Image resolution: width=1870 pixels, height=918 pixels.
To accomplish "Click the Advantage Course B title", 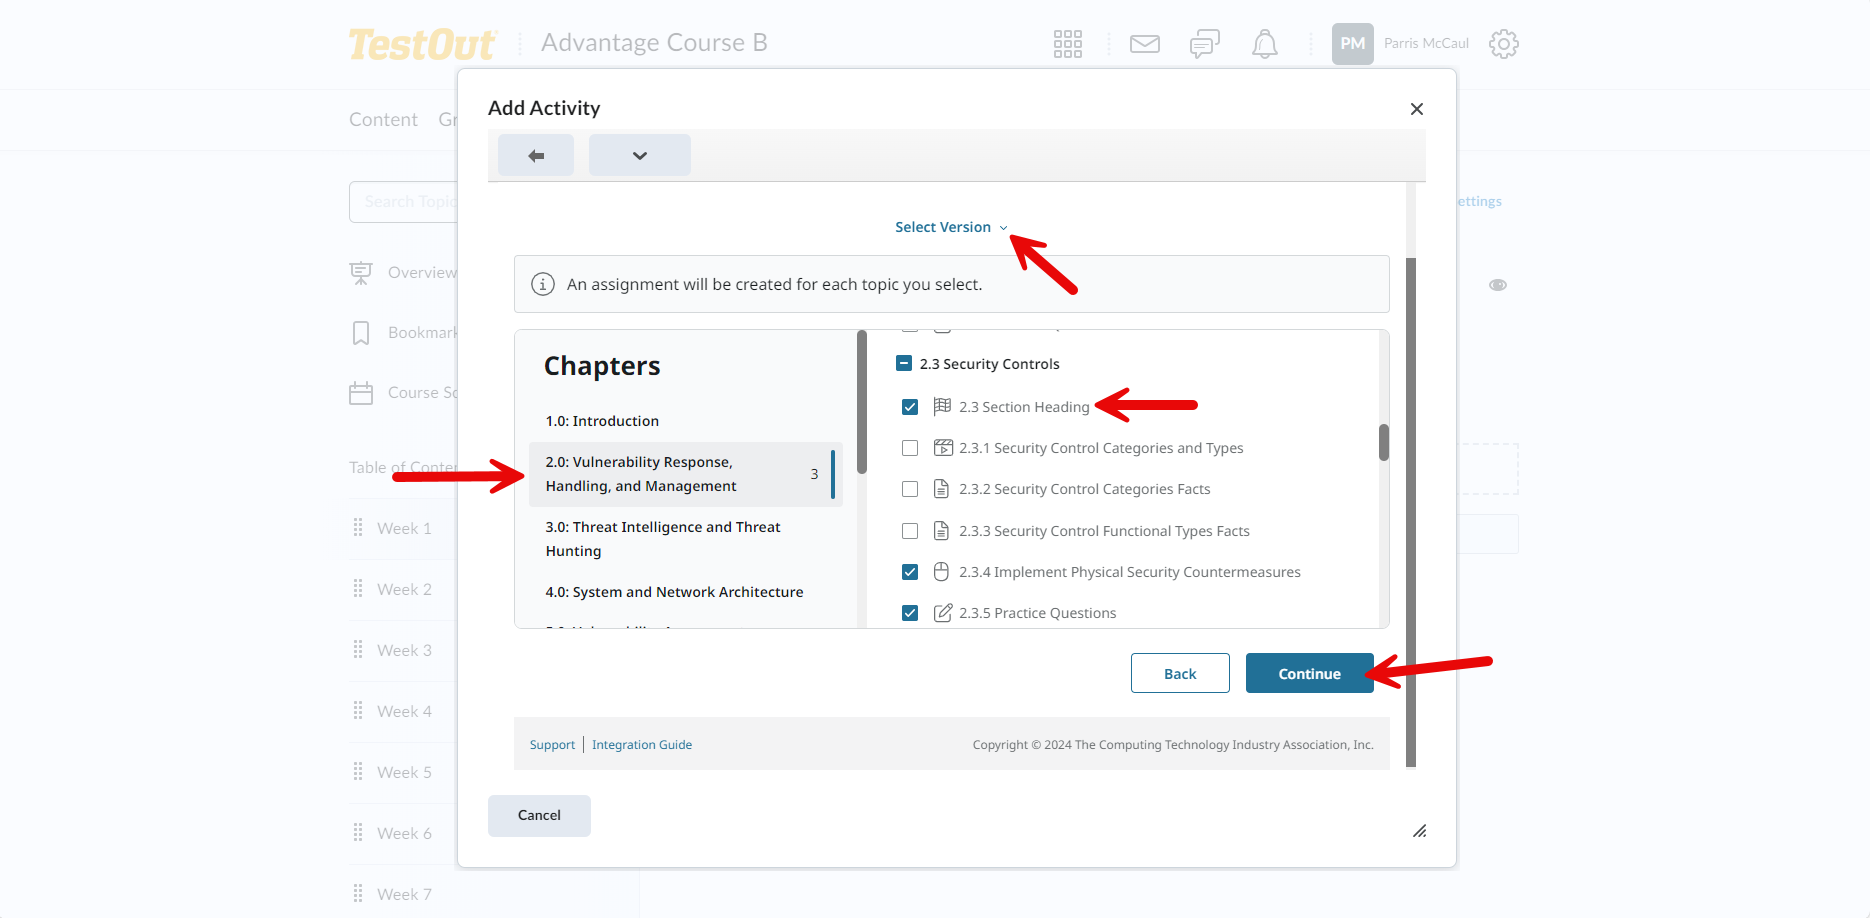I will [x=654, y=43].
